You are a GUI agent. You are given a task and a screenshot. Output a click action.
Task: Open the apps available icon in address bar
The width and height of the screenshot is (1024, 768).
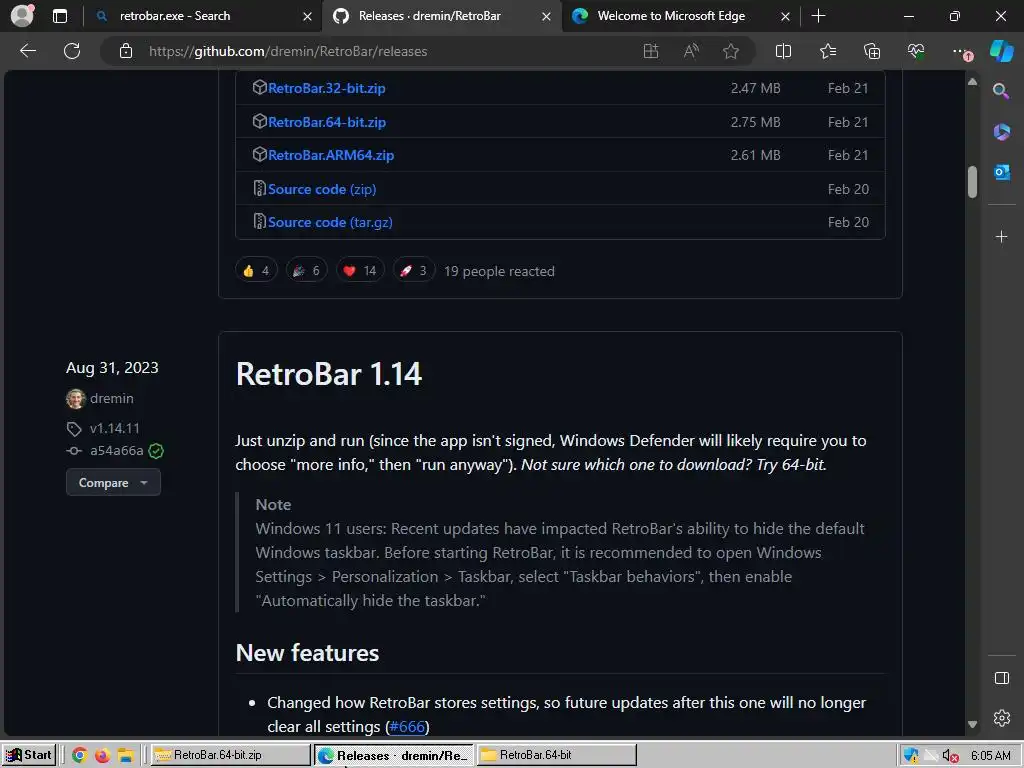[x=650, y=51]
